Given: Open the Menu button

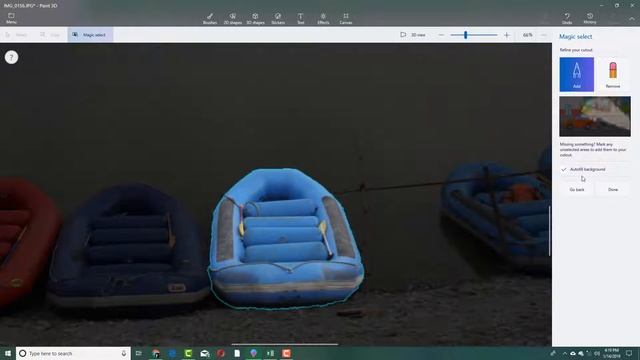Looking at the screenshot, I should pyautogui.click(x=11, y=18).
